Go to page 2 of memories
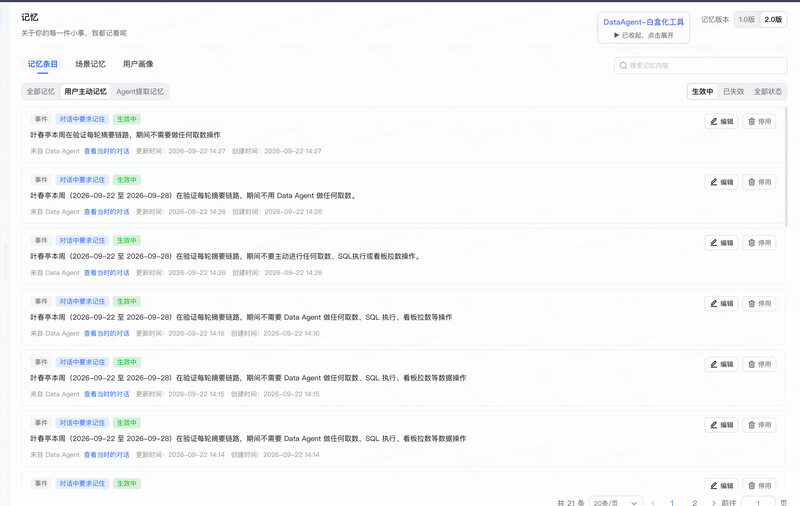800x506 pixels. 694,503
